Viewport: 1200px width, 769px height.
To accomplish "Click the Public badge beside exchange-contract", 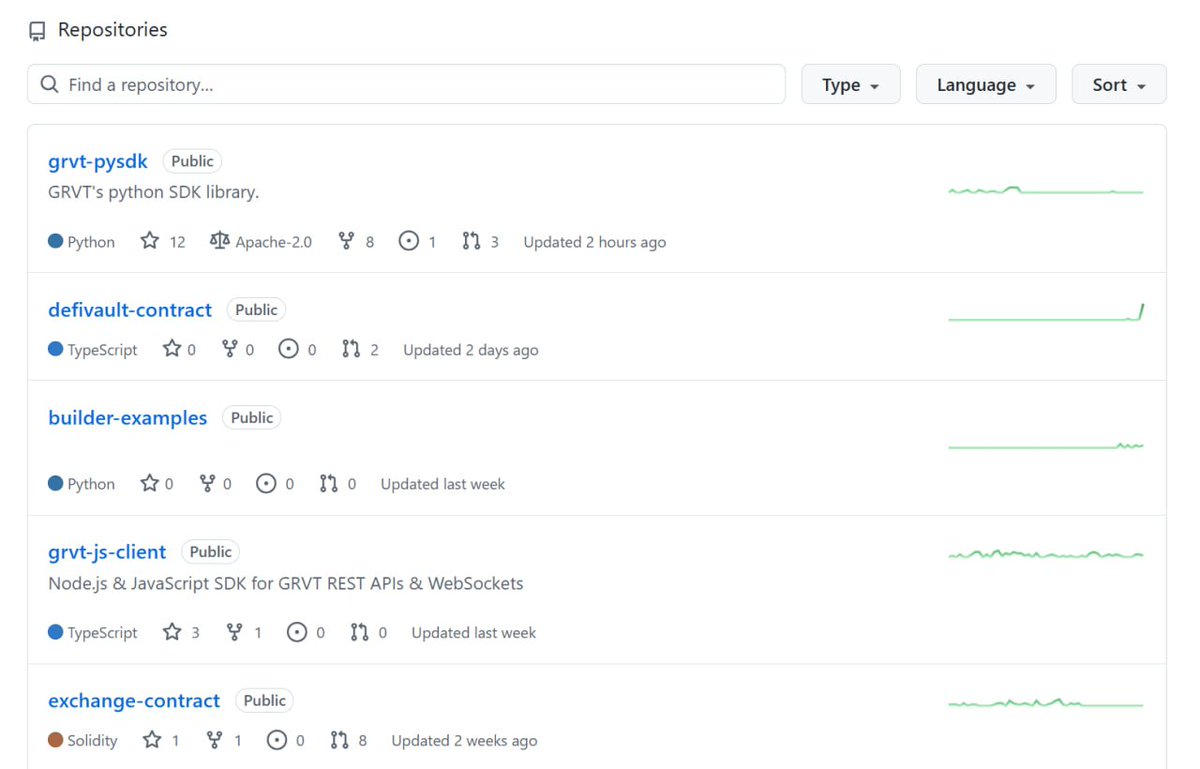I will 264,701.
